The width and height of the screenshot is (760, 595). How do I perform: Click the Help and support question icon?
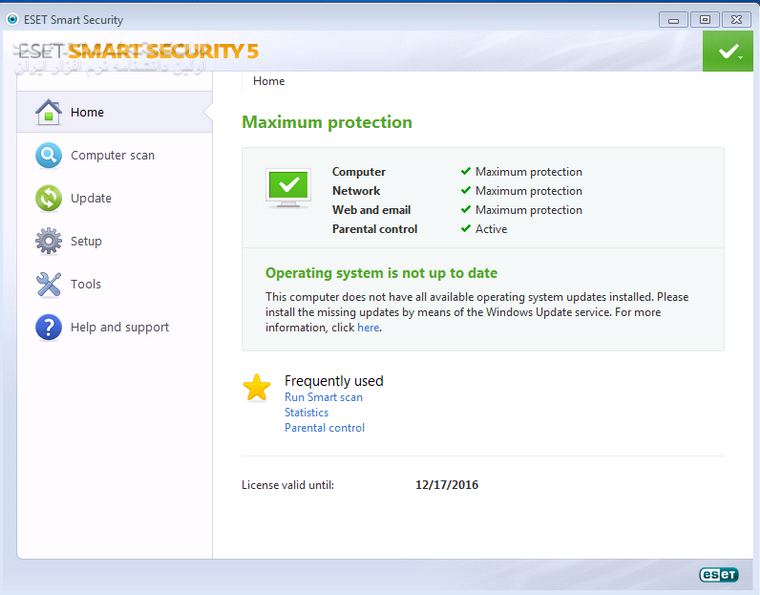coord(48,327)
